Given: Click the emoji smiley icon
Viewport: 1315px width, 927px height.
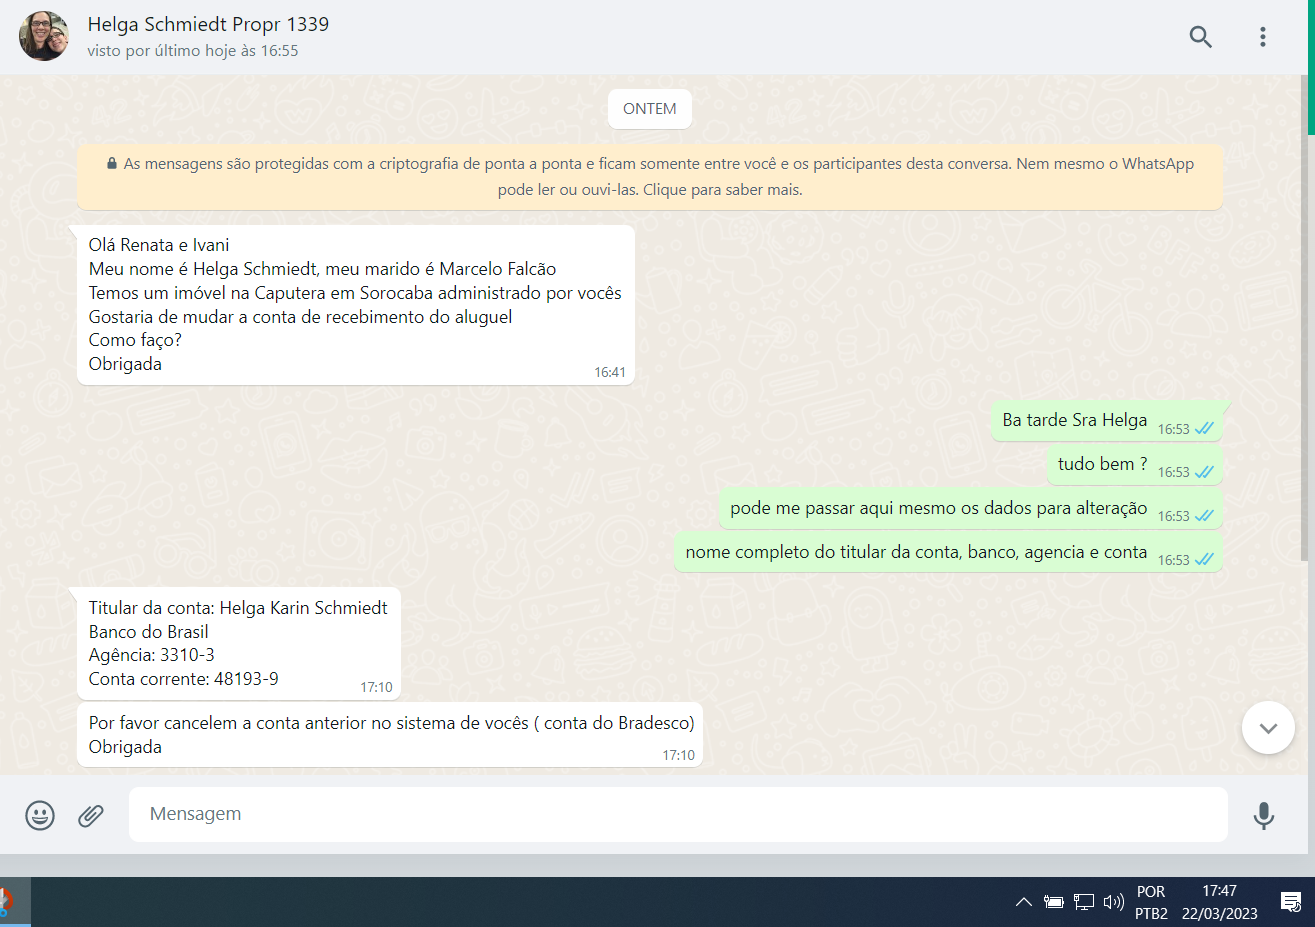Looking at the screenshot, I should [x=40, y=815].
